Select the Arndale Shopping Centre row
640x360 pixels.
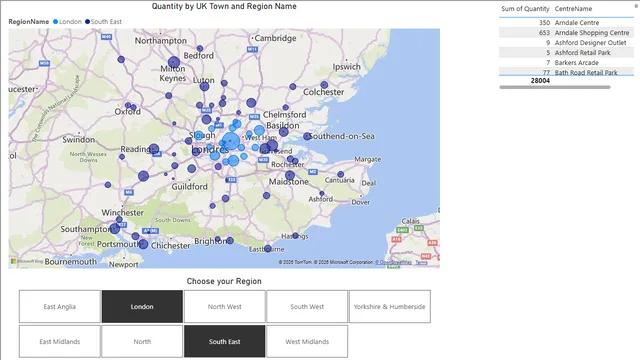tap(566, 33)
